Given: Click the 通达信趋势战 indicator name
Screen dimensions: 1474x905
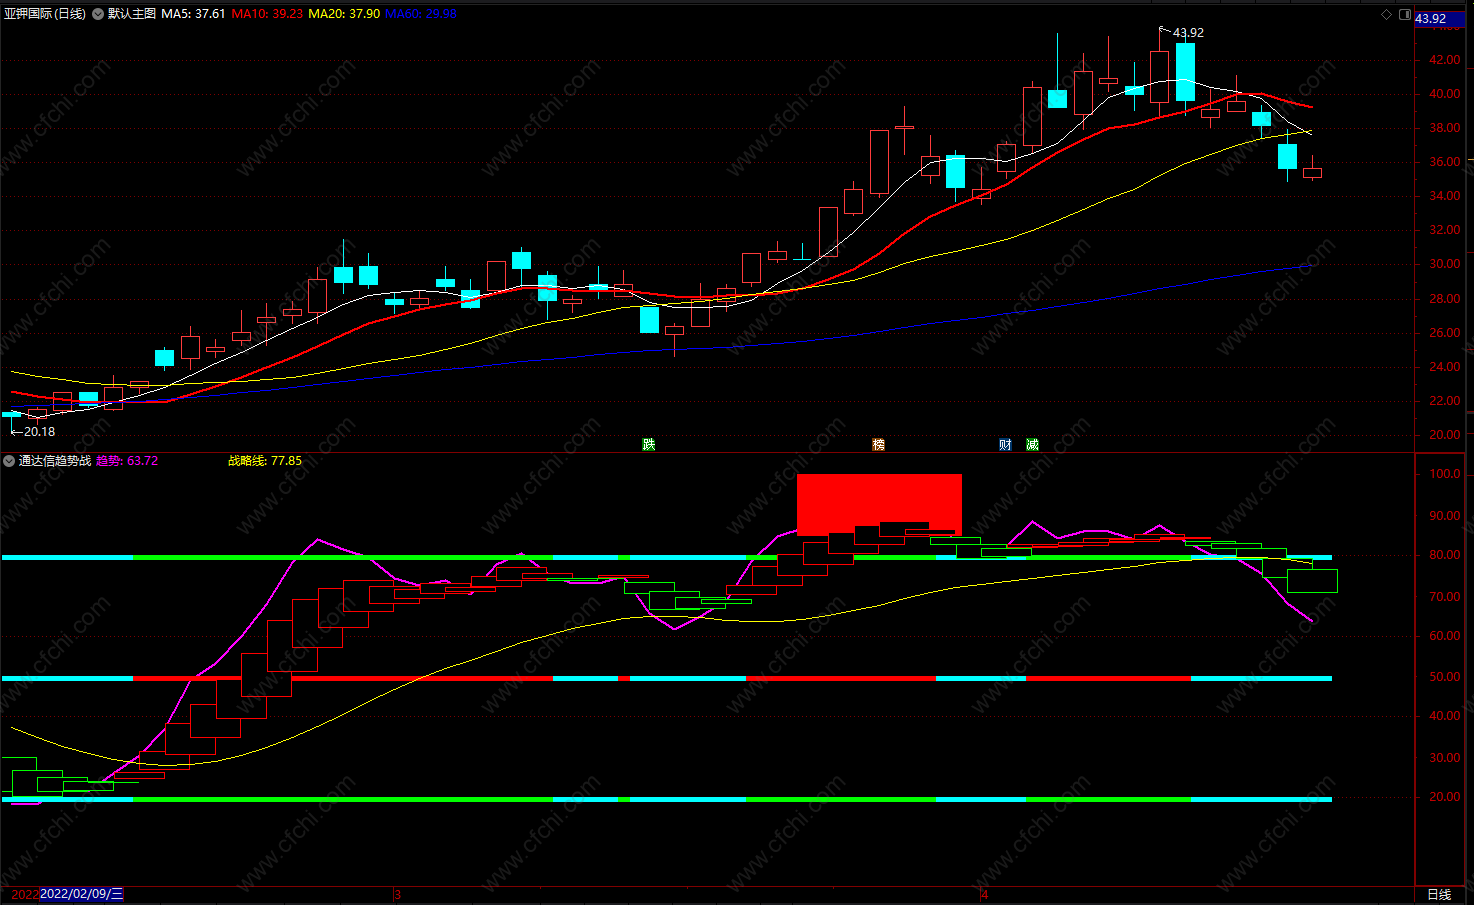Looking at the screenshot, I should [x=55, y=461].
